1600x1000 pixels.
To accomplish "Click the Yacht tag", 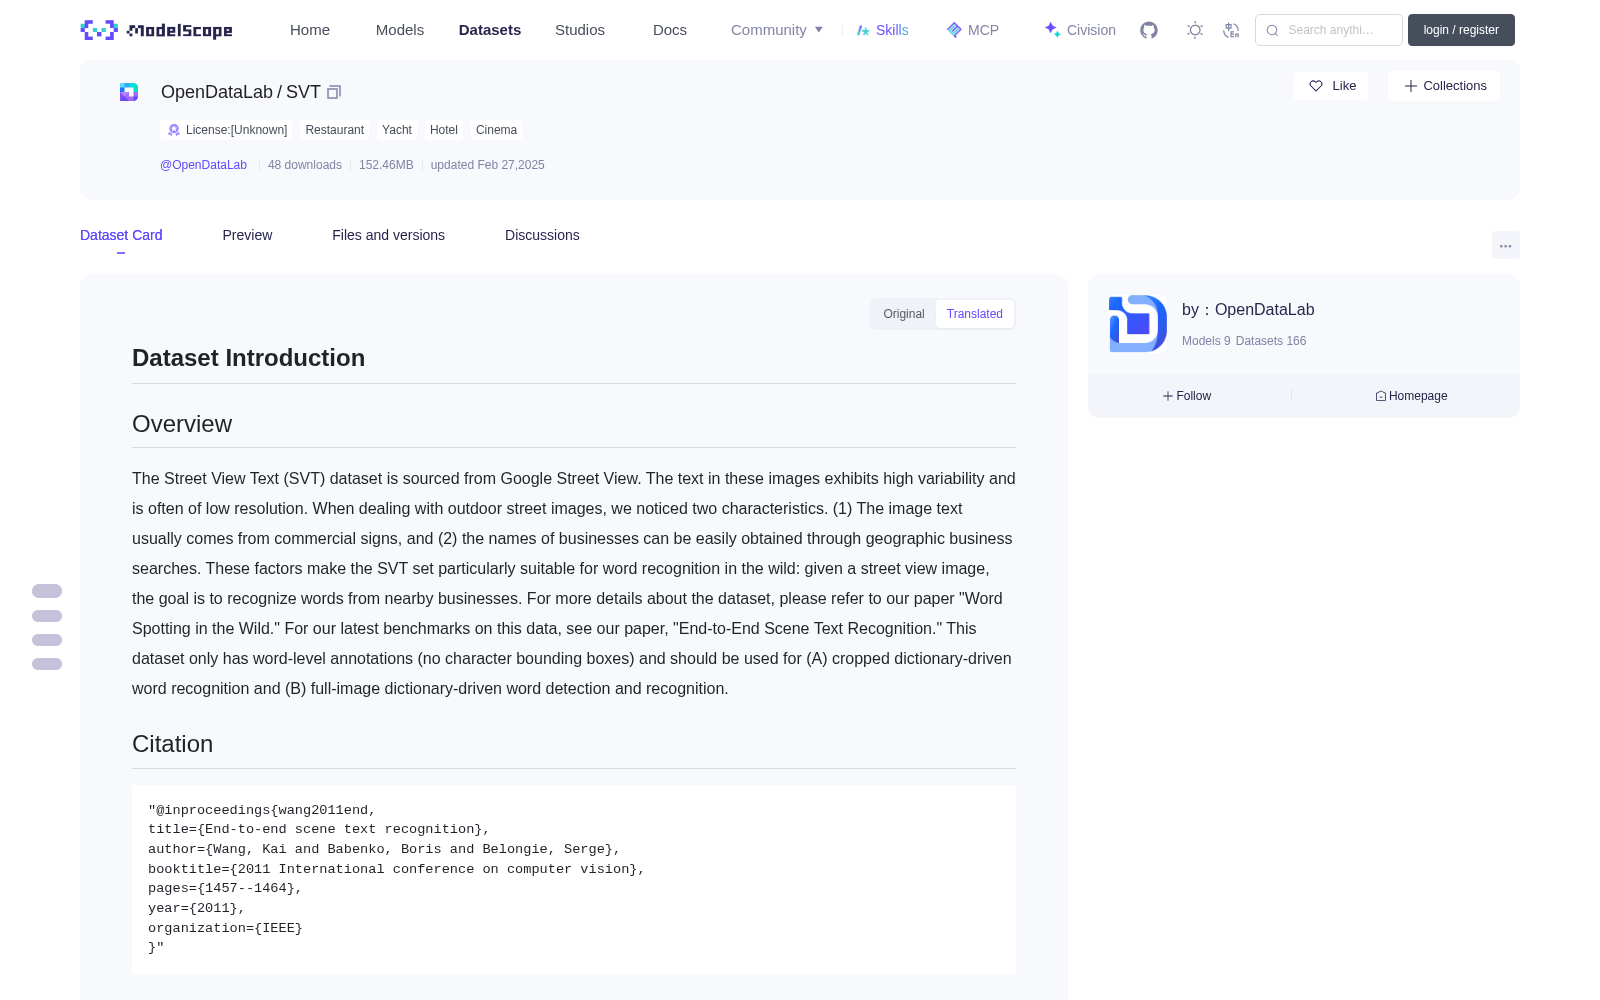I will coord(397,130).
